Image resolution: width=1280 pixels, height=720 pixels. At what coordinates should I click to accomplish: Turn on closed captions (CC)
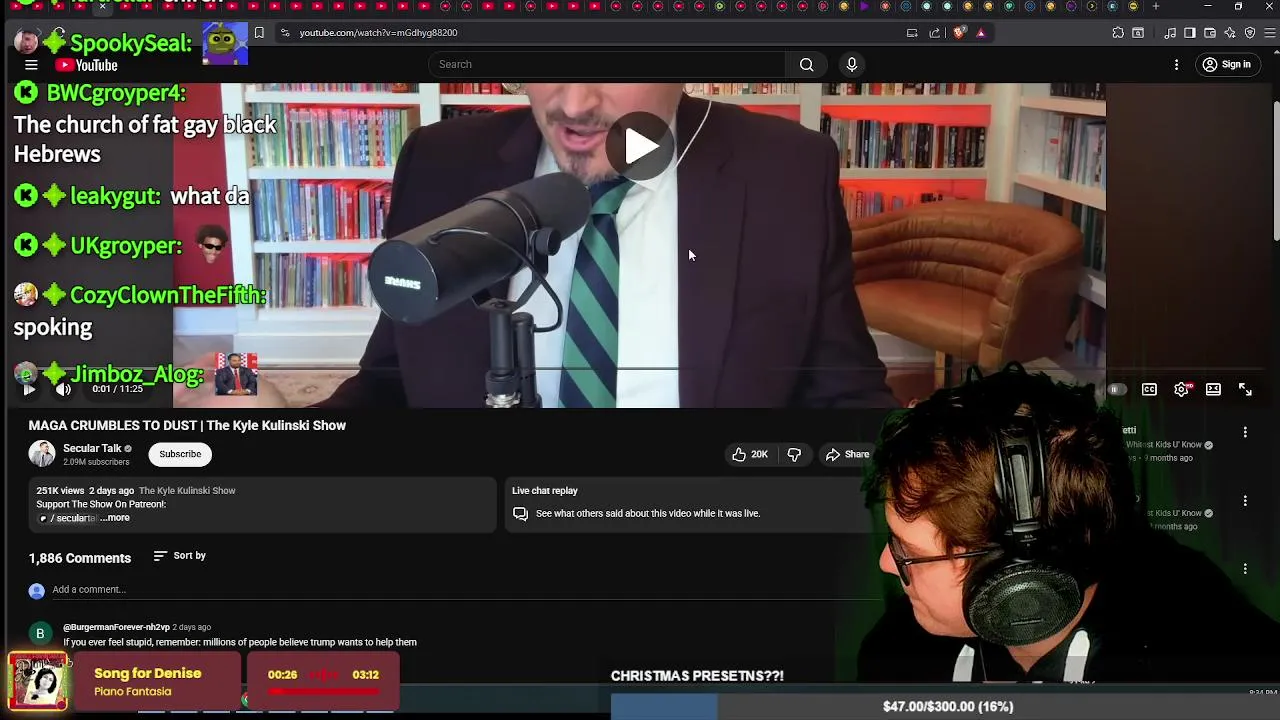click(x=1149, y=389)
